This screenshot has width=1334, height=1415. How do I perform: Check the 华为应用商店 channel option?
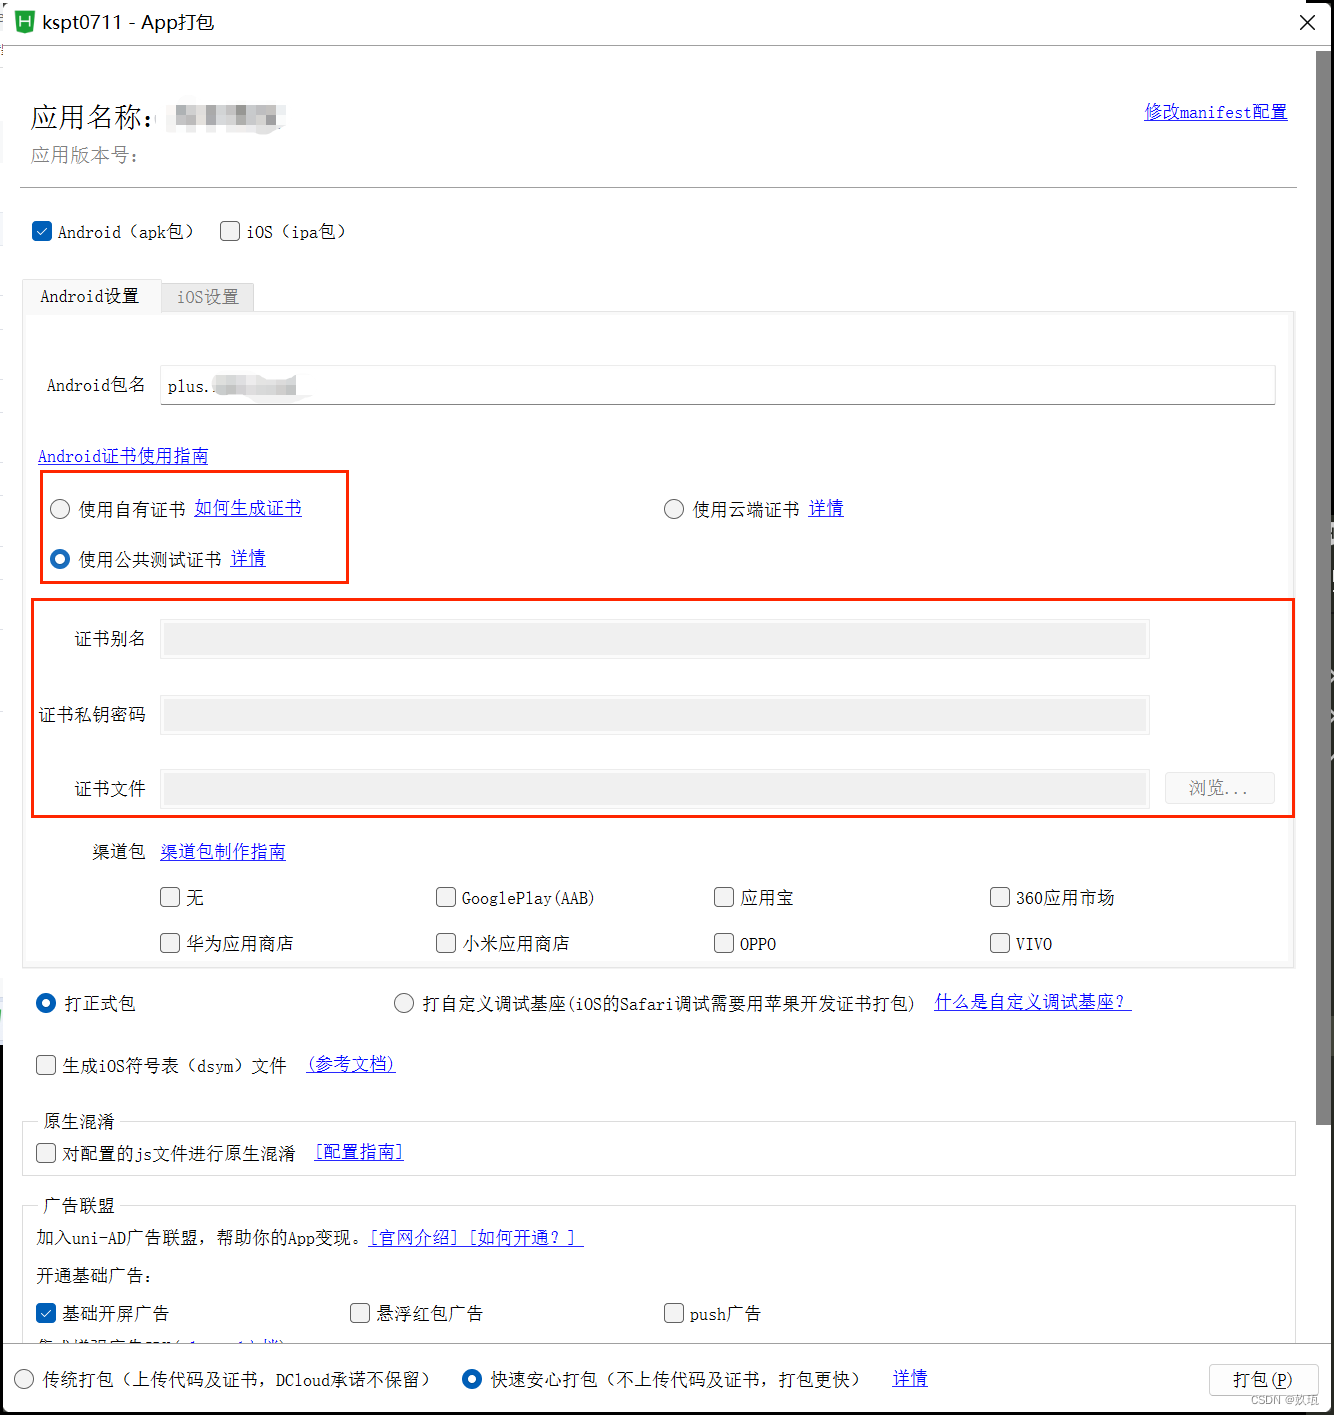170,943
